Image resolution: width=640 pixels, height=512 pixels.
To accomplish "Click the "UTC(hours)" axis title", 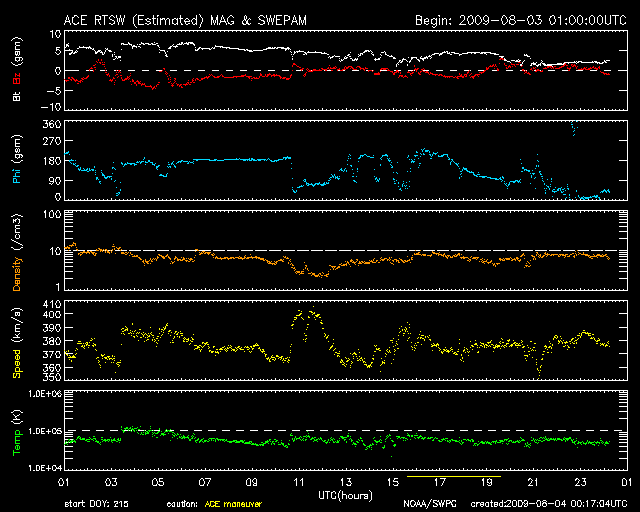I will pos(345,496).
